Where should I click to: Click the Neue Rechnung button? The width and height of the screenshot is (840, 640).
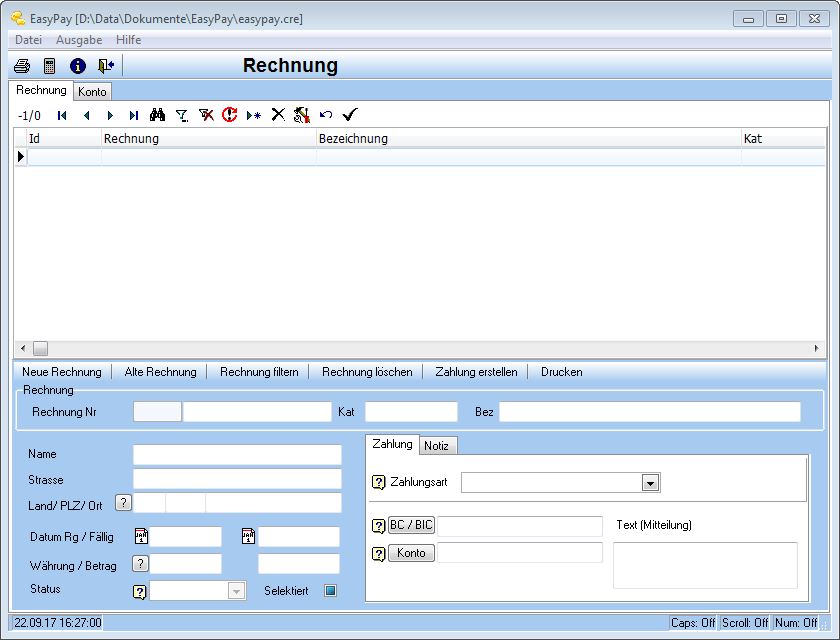(62, 372)
